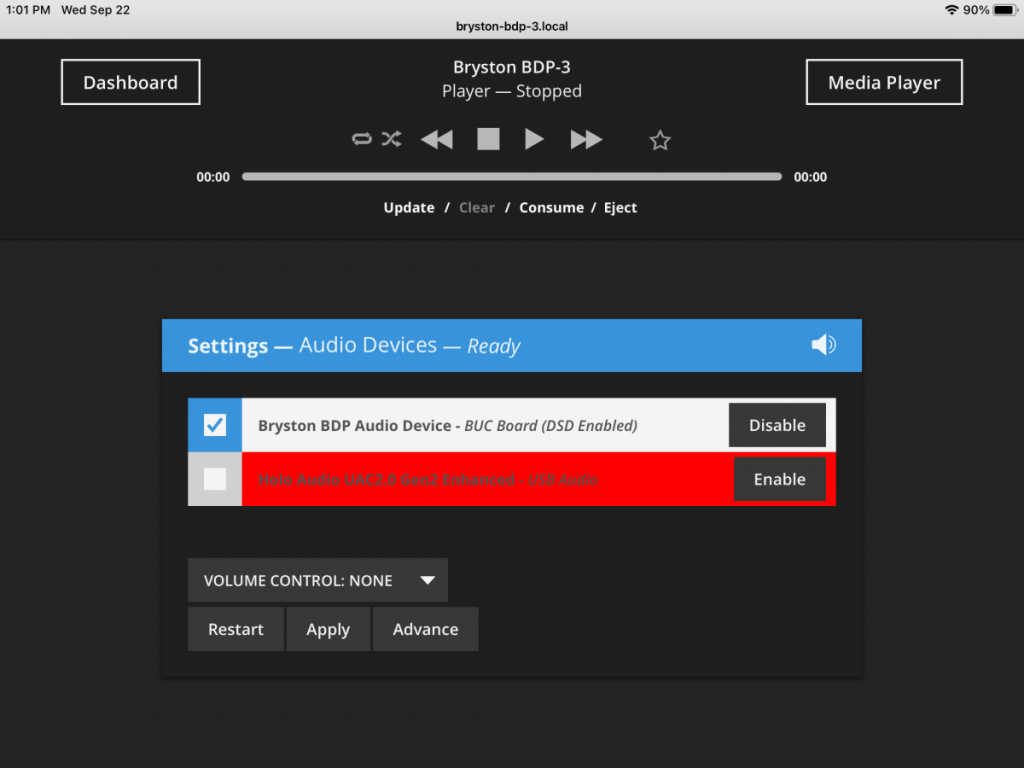The height and width of the screenshot is (768, 1024).
Task: Check the Holo Audio UAC2.0 checkbox
Action: click(x=215, y=479)
